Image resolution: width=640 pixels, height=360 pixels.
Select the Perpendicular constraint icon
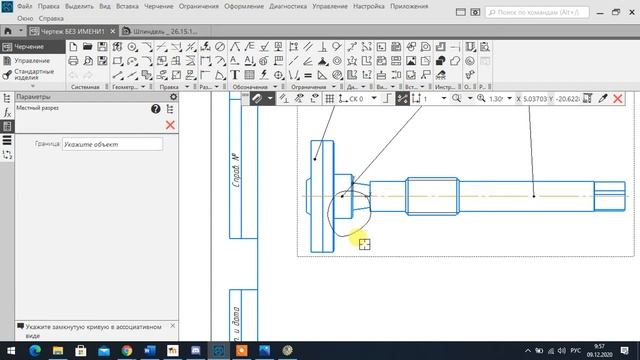tap(322, 47)
